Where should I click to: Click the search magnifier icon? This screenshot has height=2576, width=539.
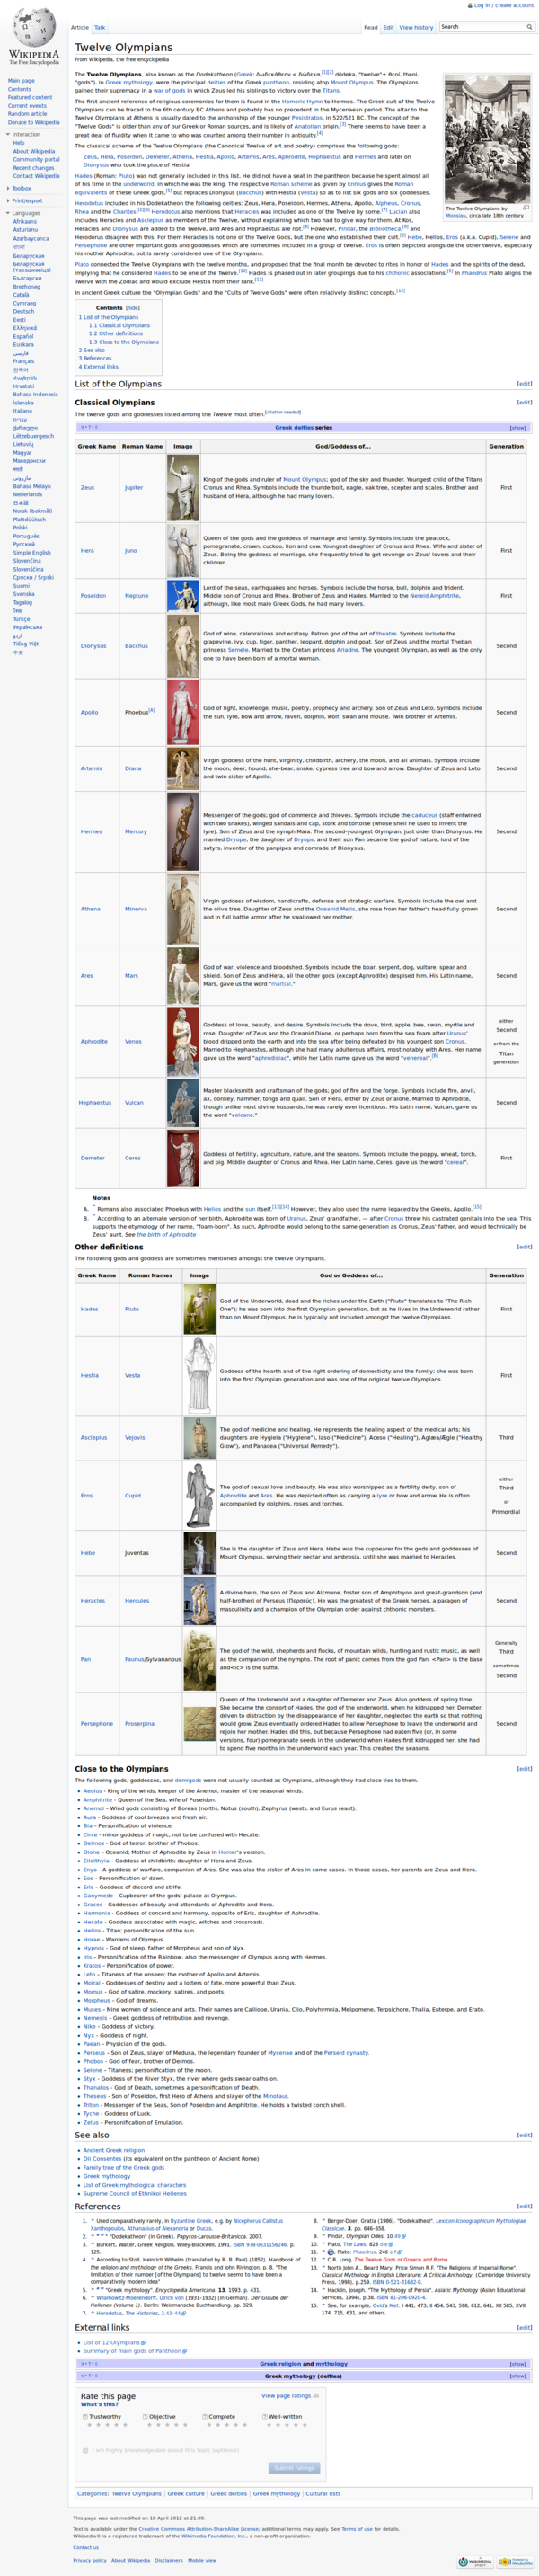tap(529, 27)
